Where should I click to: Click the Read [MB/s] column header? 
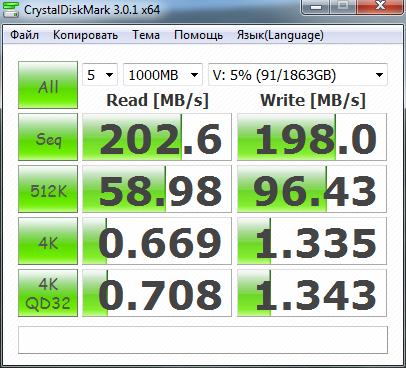click(157, 100)
